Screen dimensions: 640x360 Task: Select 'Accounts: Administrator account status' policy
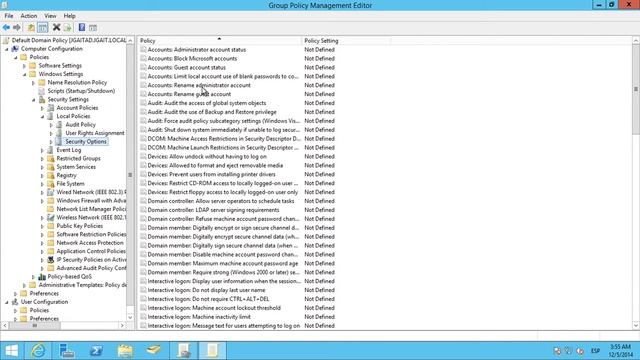(x=197, y=50)
